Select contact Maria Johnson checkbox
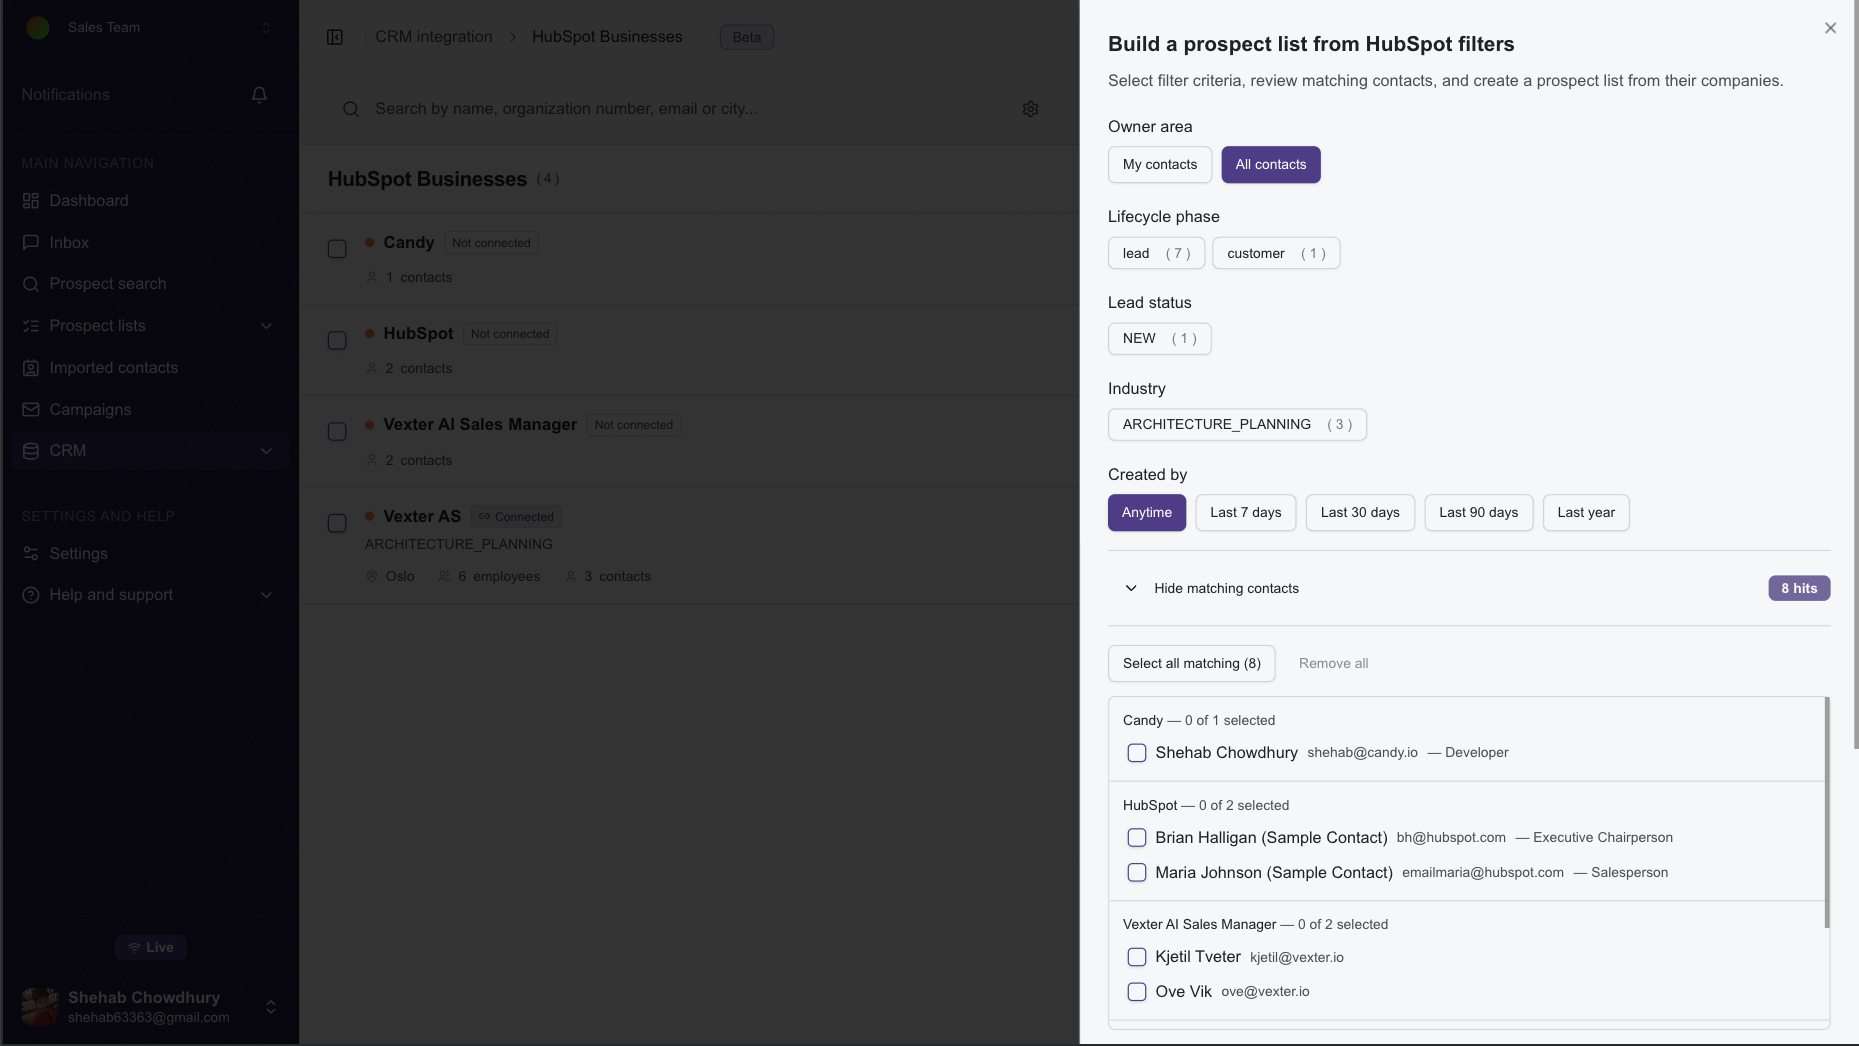 (x=1137, y=873)
